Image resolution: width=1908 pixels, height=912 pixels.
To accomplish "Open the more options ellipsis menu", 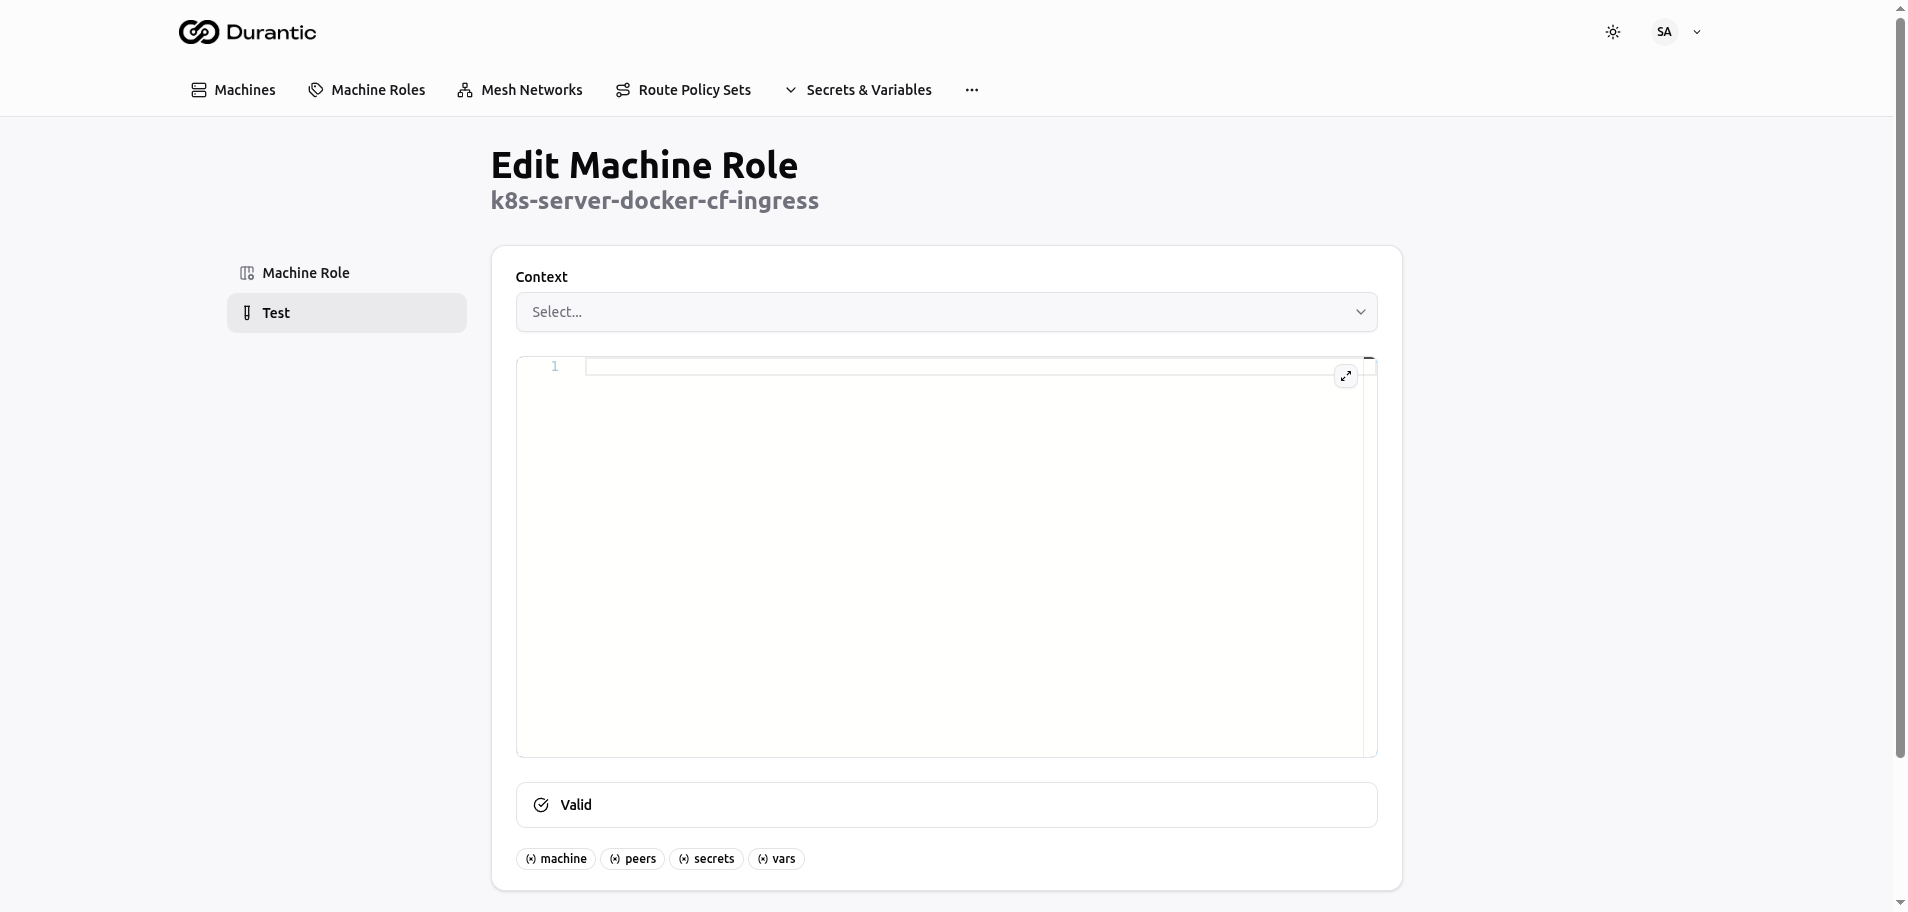I will point(972,90).
